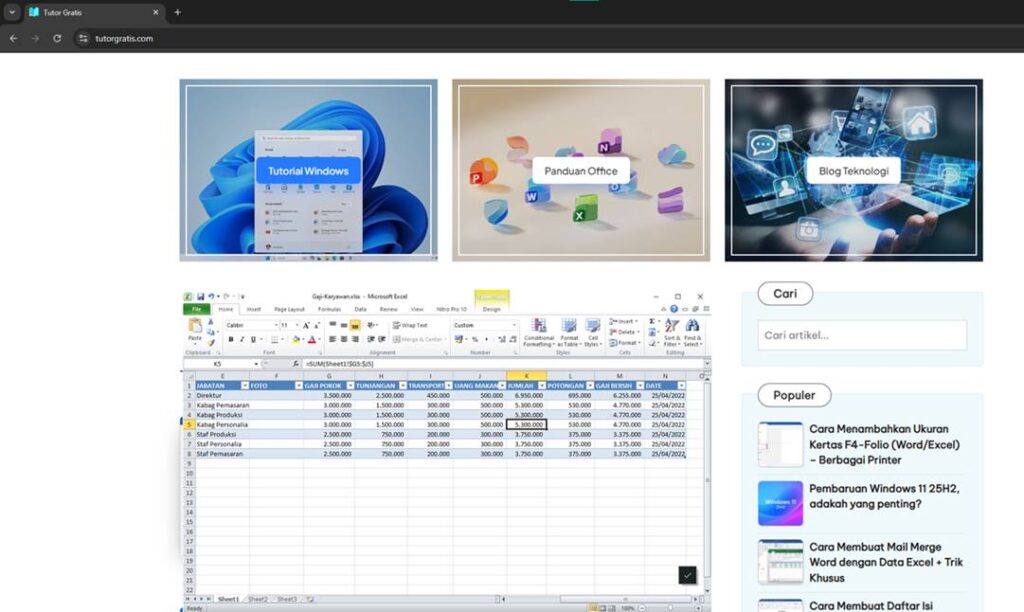Toggle italic formatting

pos(241,339)
